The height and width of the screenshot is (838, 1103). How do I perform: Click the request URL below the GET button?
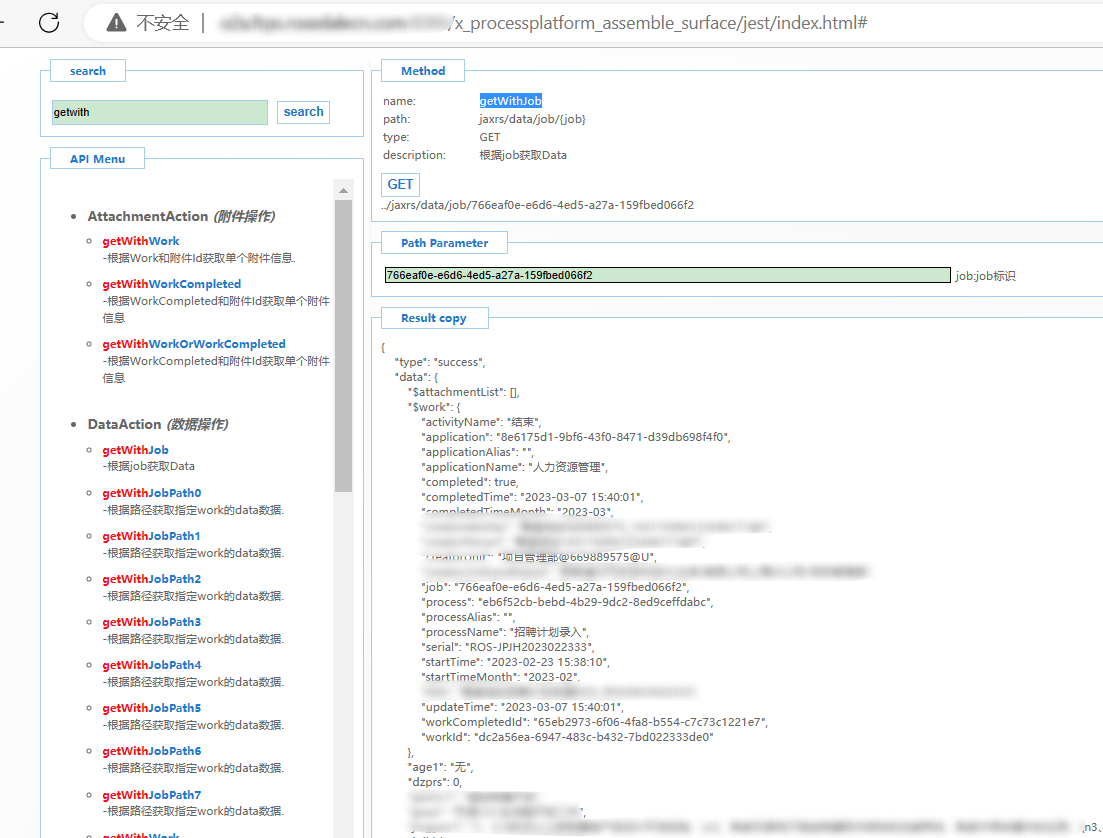537,205
